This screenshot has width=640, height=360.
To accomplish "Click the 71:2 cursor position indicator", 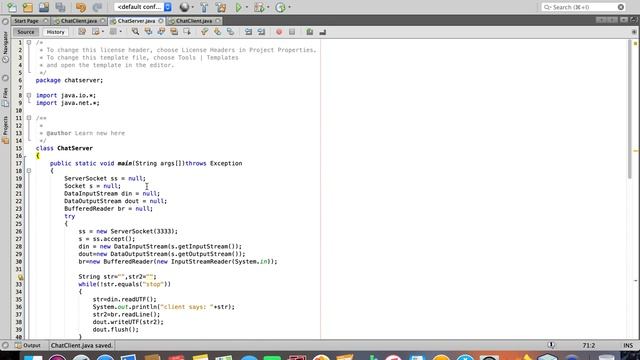I will pyautogui.click(x=589, y=345).
